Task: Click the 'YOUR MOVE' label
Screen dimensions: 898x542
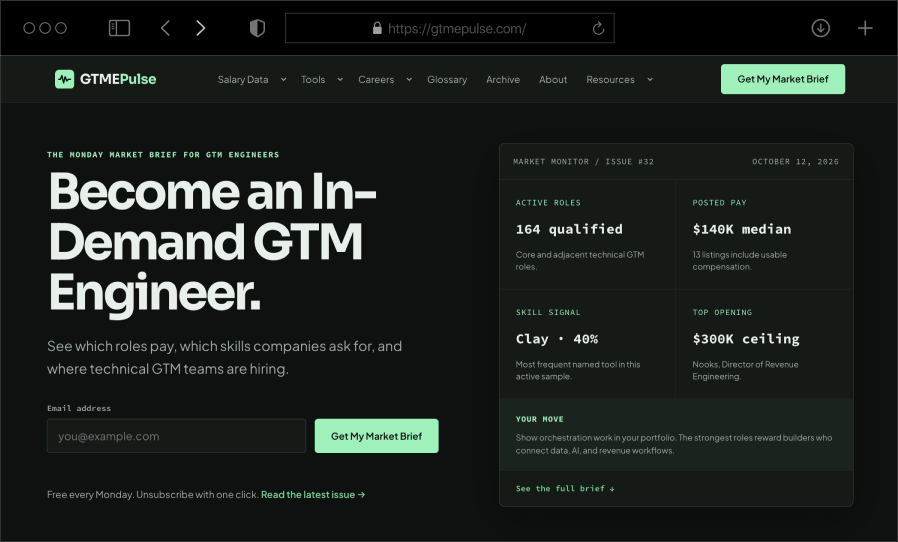Action: coord(539,419)
